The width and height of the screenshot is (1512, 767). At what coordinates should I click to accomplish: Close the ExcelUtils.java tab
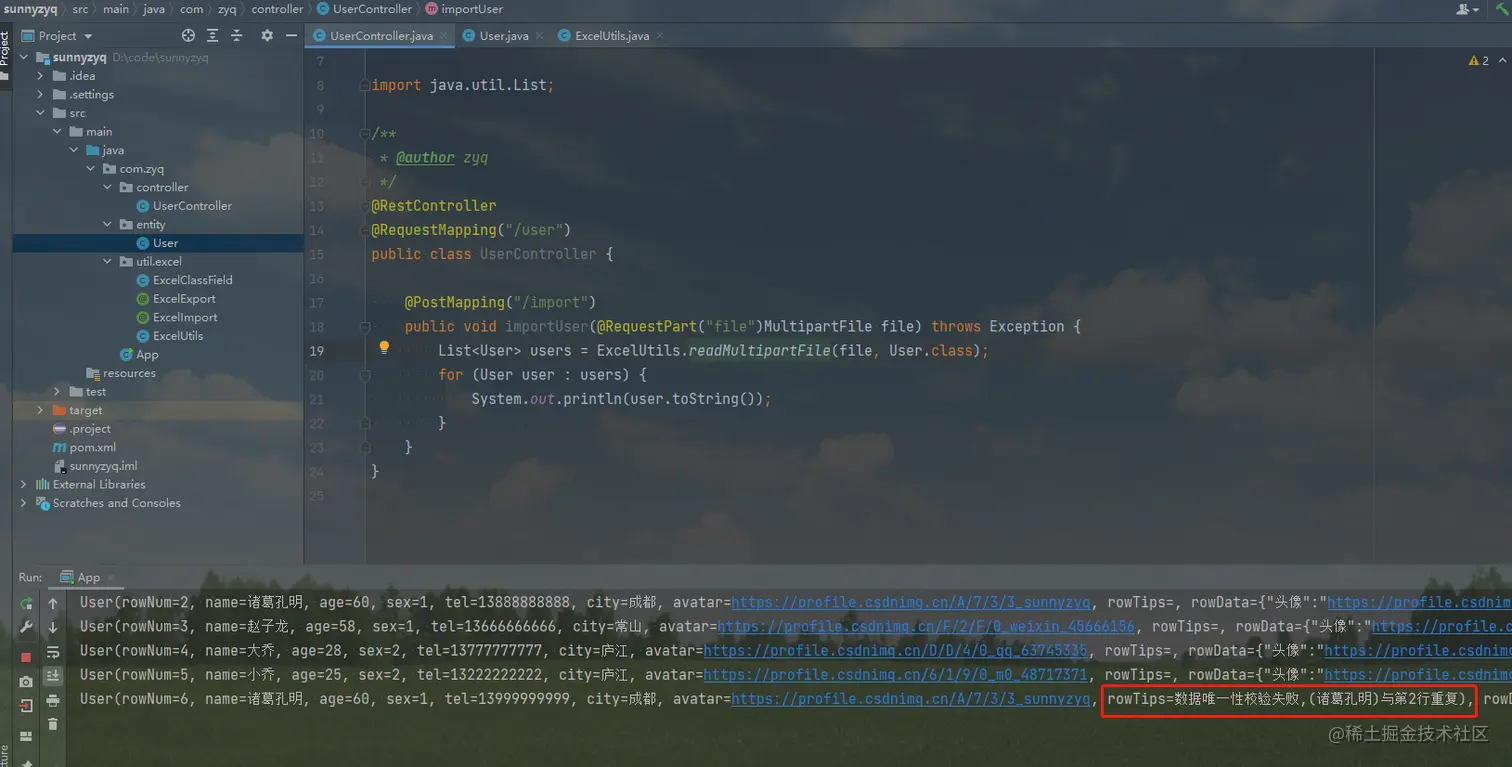[x=659, y=35]
